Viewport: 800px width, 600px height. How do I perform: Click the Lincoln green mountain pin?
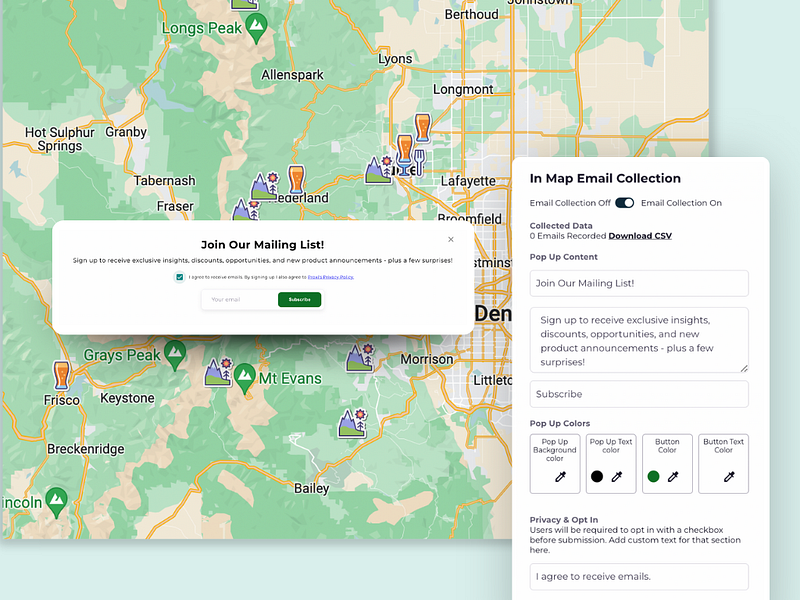coord(56,502)
